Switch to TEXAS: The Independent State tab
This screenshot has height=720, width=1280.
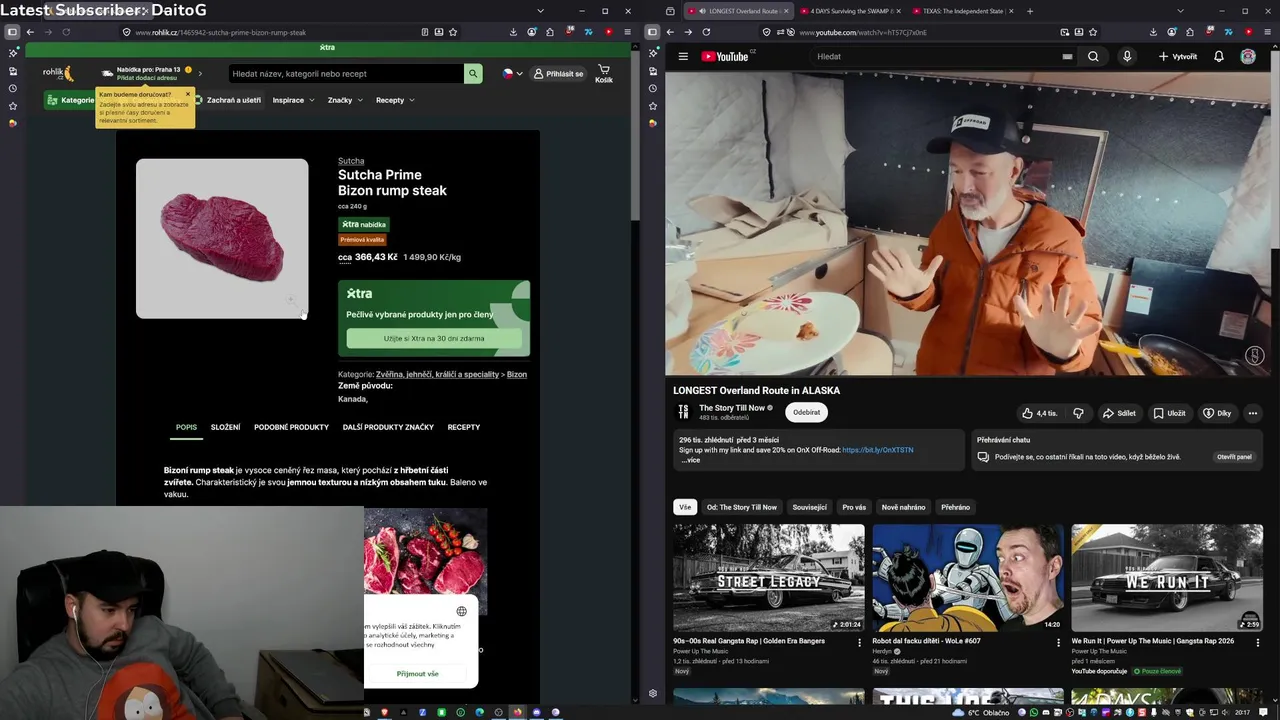(x=962, y=11)
